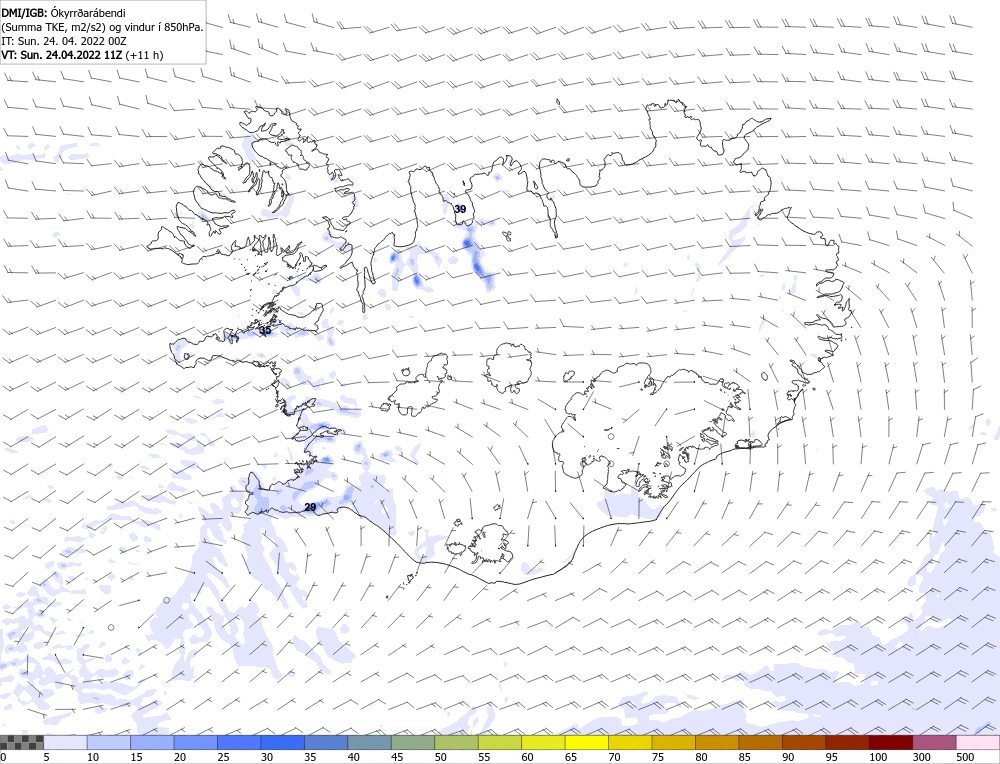Screen dimensions: 1000x764
Task: Click the legend scale number 300
Action: (x=921, y=757)
